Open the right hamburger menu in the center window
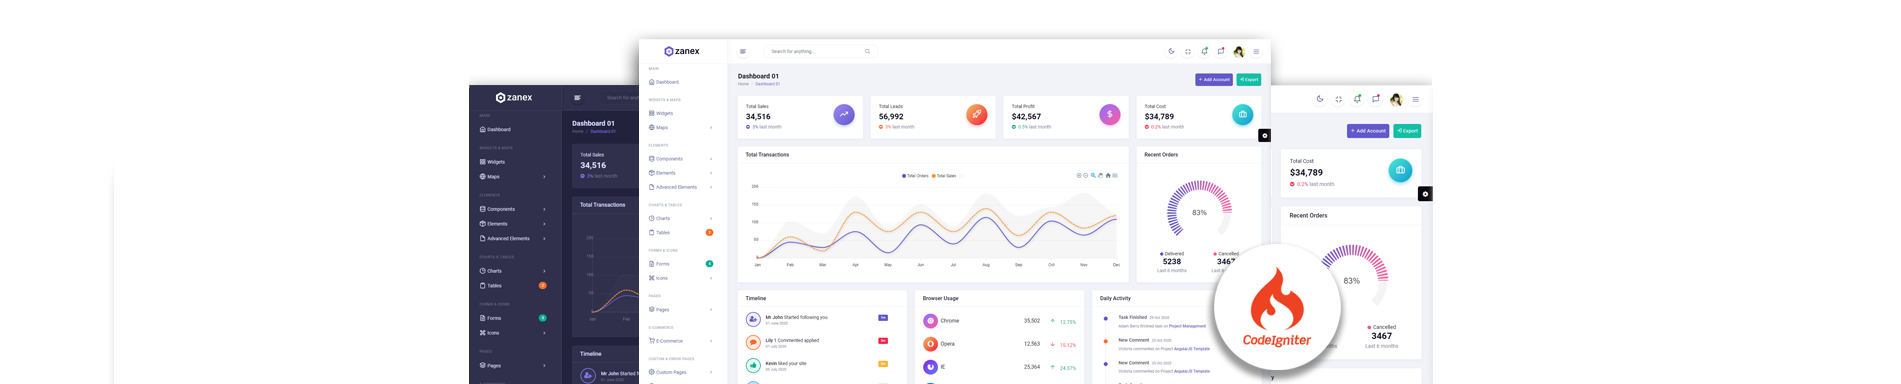Screen dimensions: 1901x384 (x=1256, y=51)
